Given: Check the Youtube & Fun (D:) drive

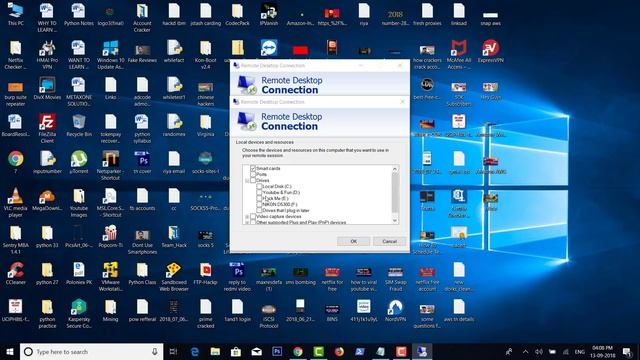Looking at the screenshot, I should click(x=259, y=192).
